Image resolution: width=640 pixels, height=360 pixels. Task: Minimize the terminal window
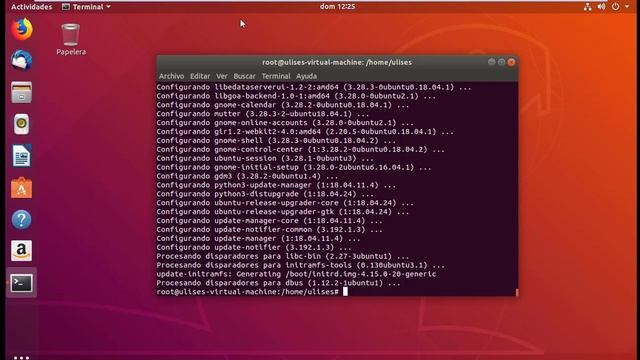491,62
